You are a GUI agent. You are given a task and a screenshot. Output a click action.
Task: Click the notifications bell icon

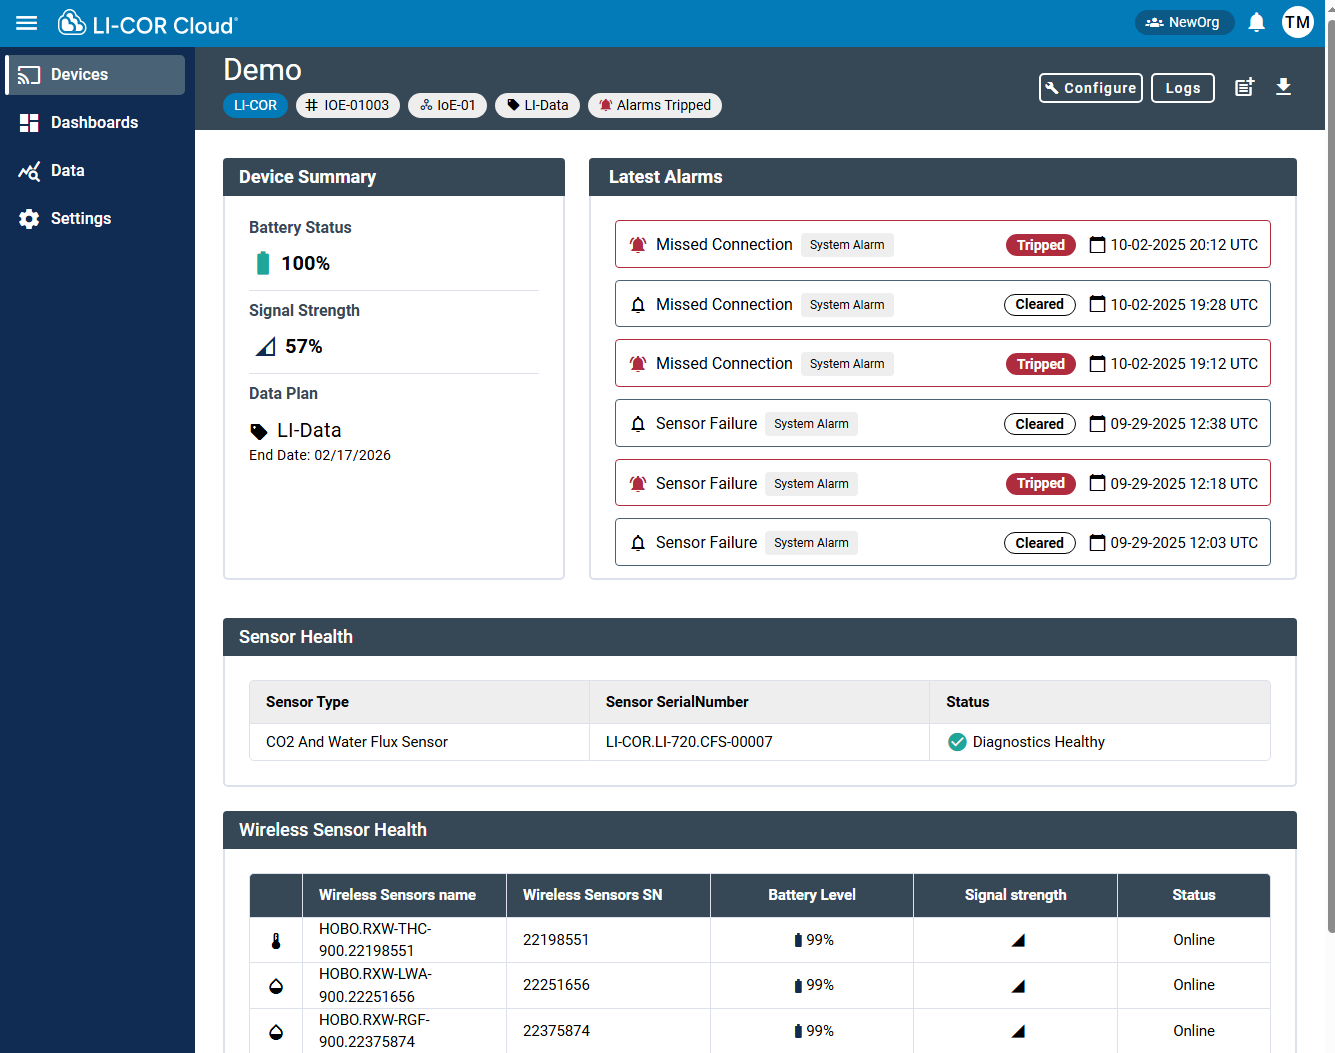pos(1257,23)
